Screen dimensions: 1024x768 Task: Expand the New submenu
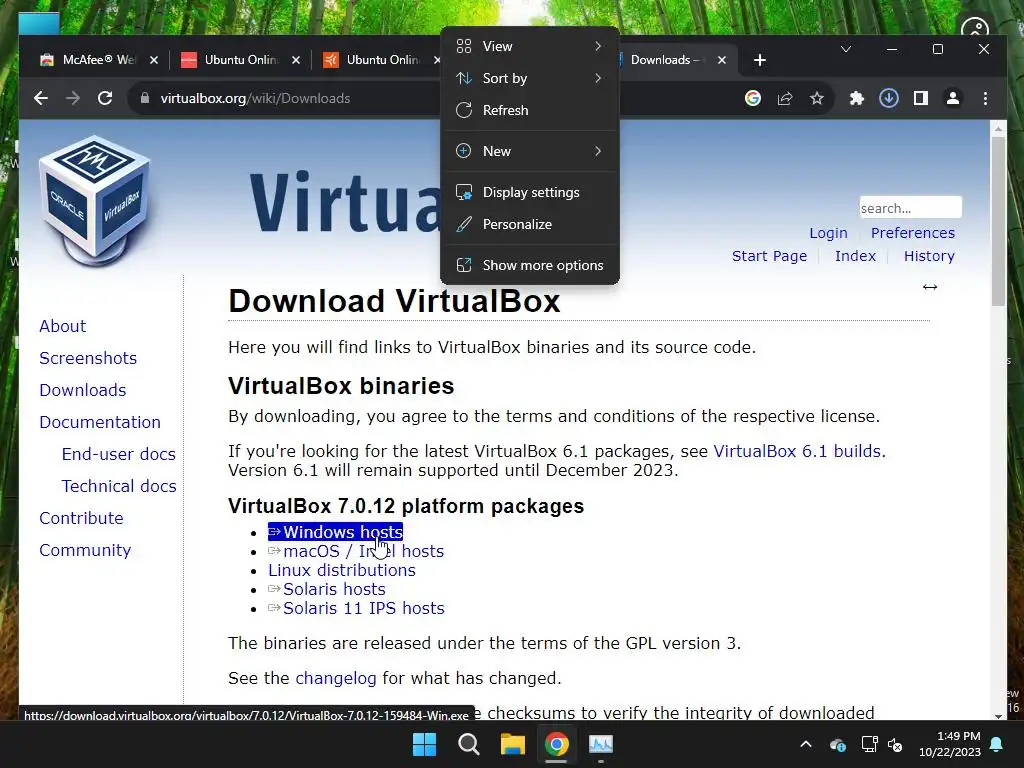[530, 151]
